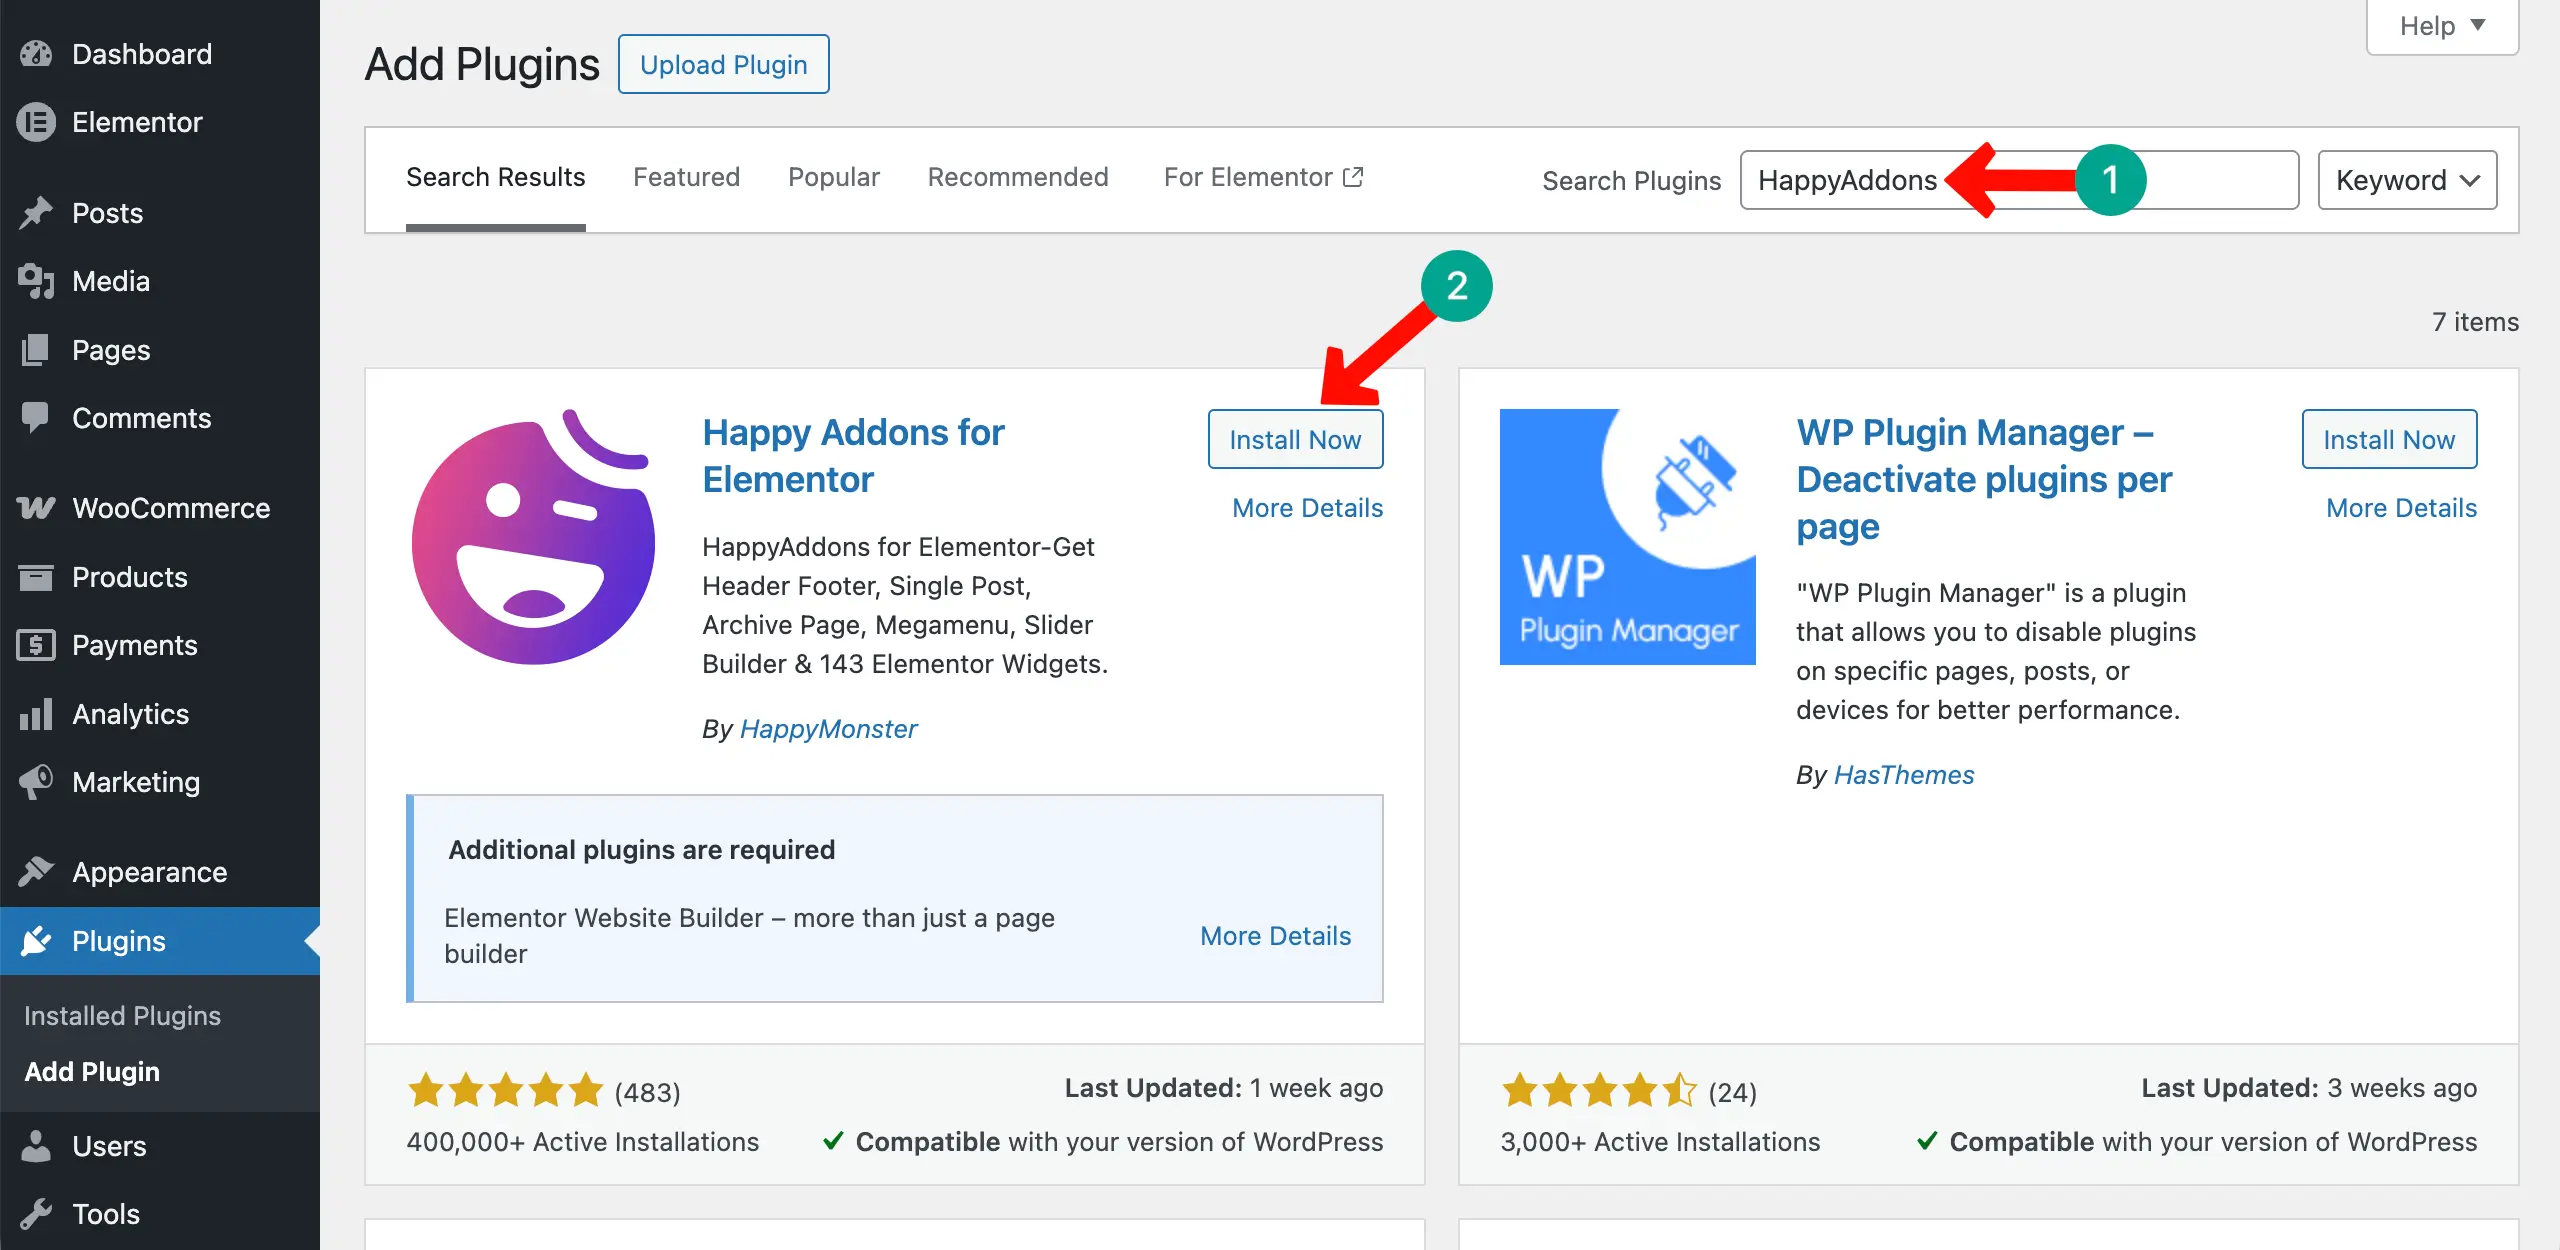Screen dimensions: 2560x1250
Task: Click the '7 items' results count
Action: (2475, 322)
